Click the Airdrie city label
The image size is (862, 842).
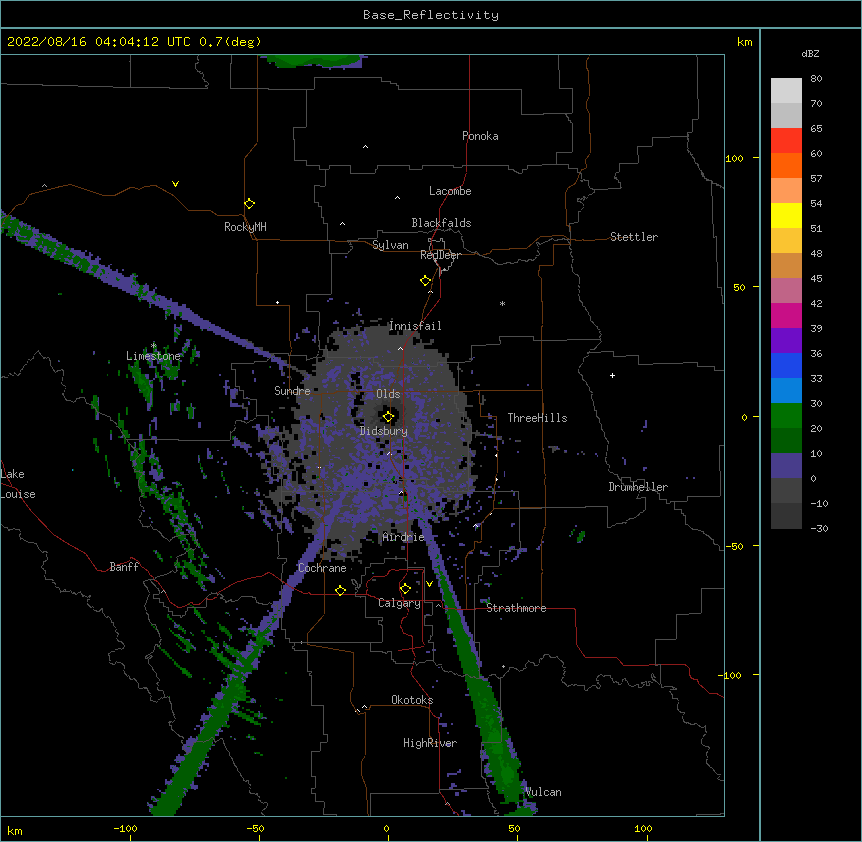click(x=404, y=537)
